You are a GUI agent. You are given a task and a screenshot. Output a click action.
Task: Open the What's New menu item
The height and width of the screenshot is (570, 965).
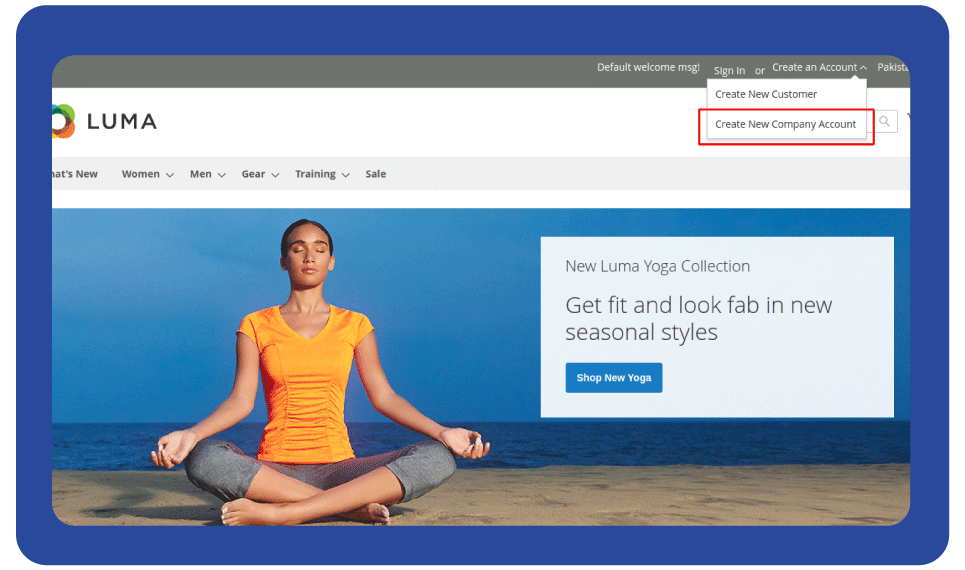pos(75,174)
